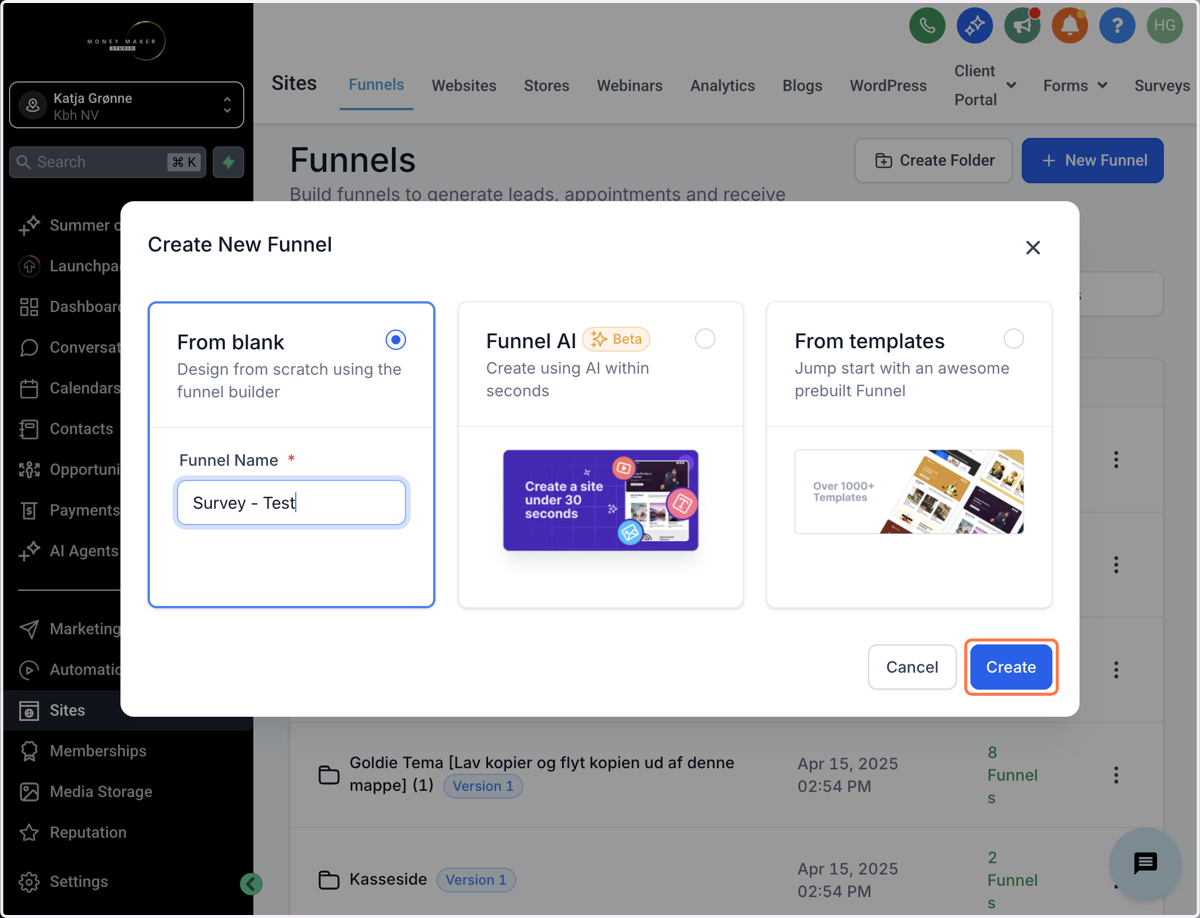1200x918 pixels.
Task: Switch to the Stores tab
Action: click(x=546, y=86)
